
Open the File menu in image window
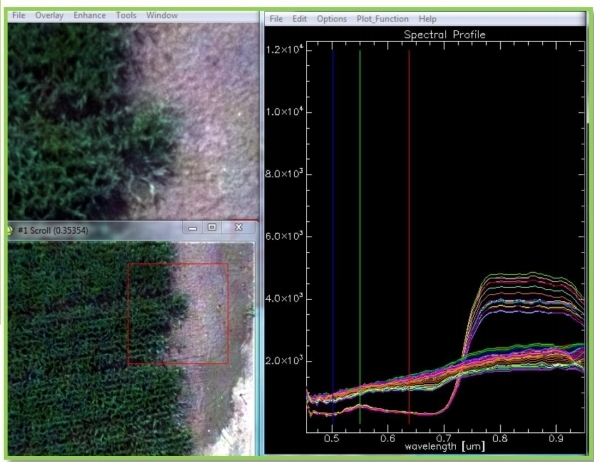click(19, 16)
